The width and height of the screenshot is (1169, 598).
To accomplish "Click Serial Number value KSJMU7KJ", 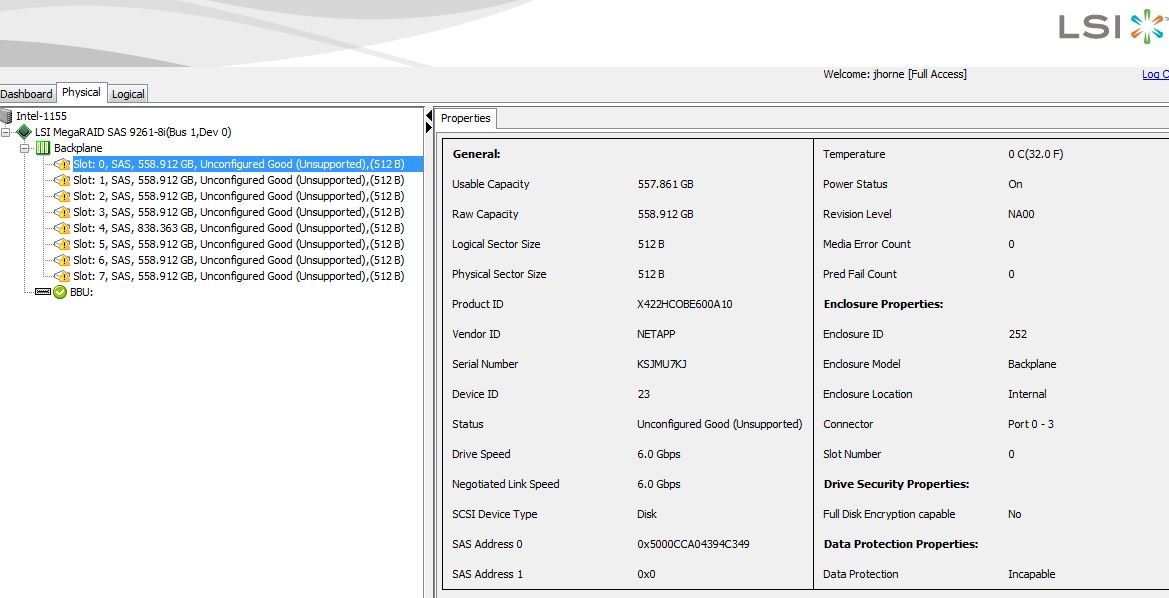I will pyautogui.click(x=662, y=364).
